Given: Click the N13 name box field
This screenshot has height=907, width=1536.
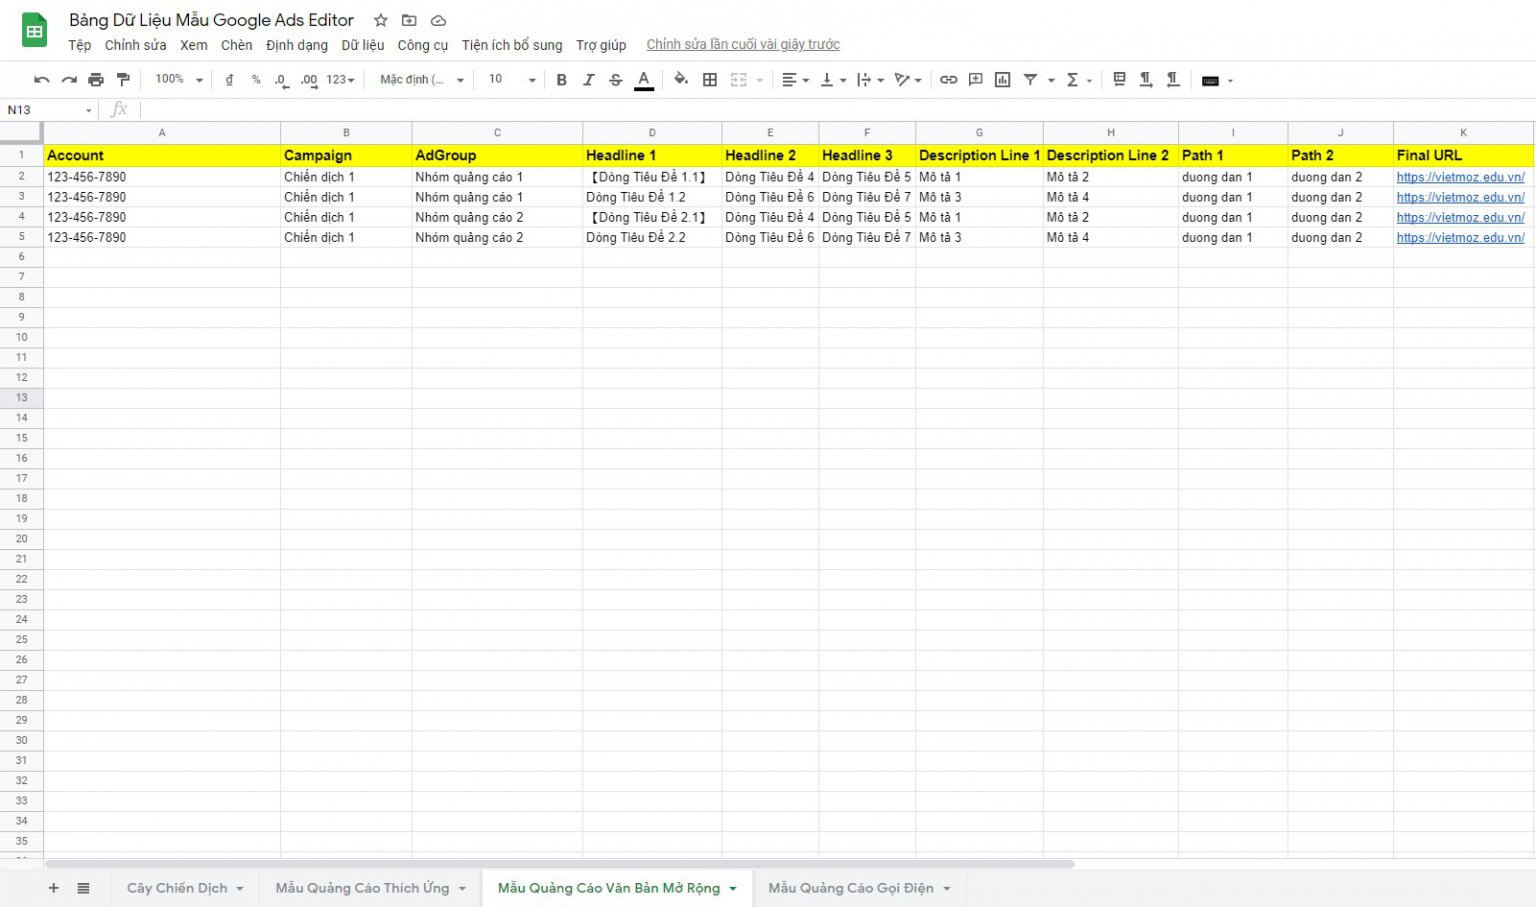Looking at the screenshot, I should pyautogui.click(x=48, y=110).
